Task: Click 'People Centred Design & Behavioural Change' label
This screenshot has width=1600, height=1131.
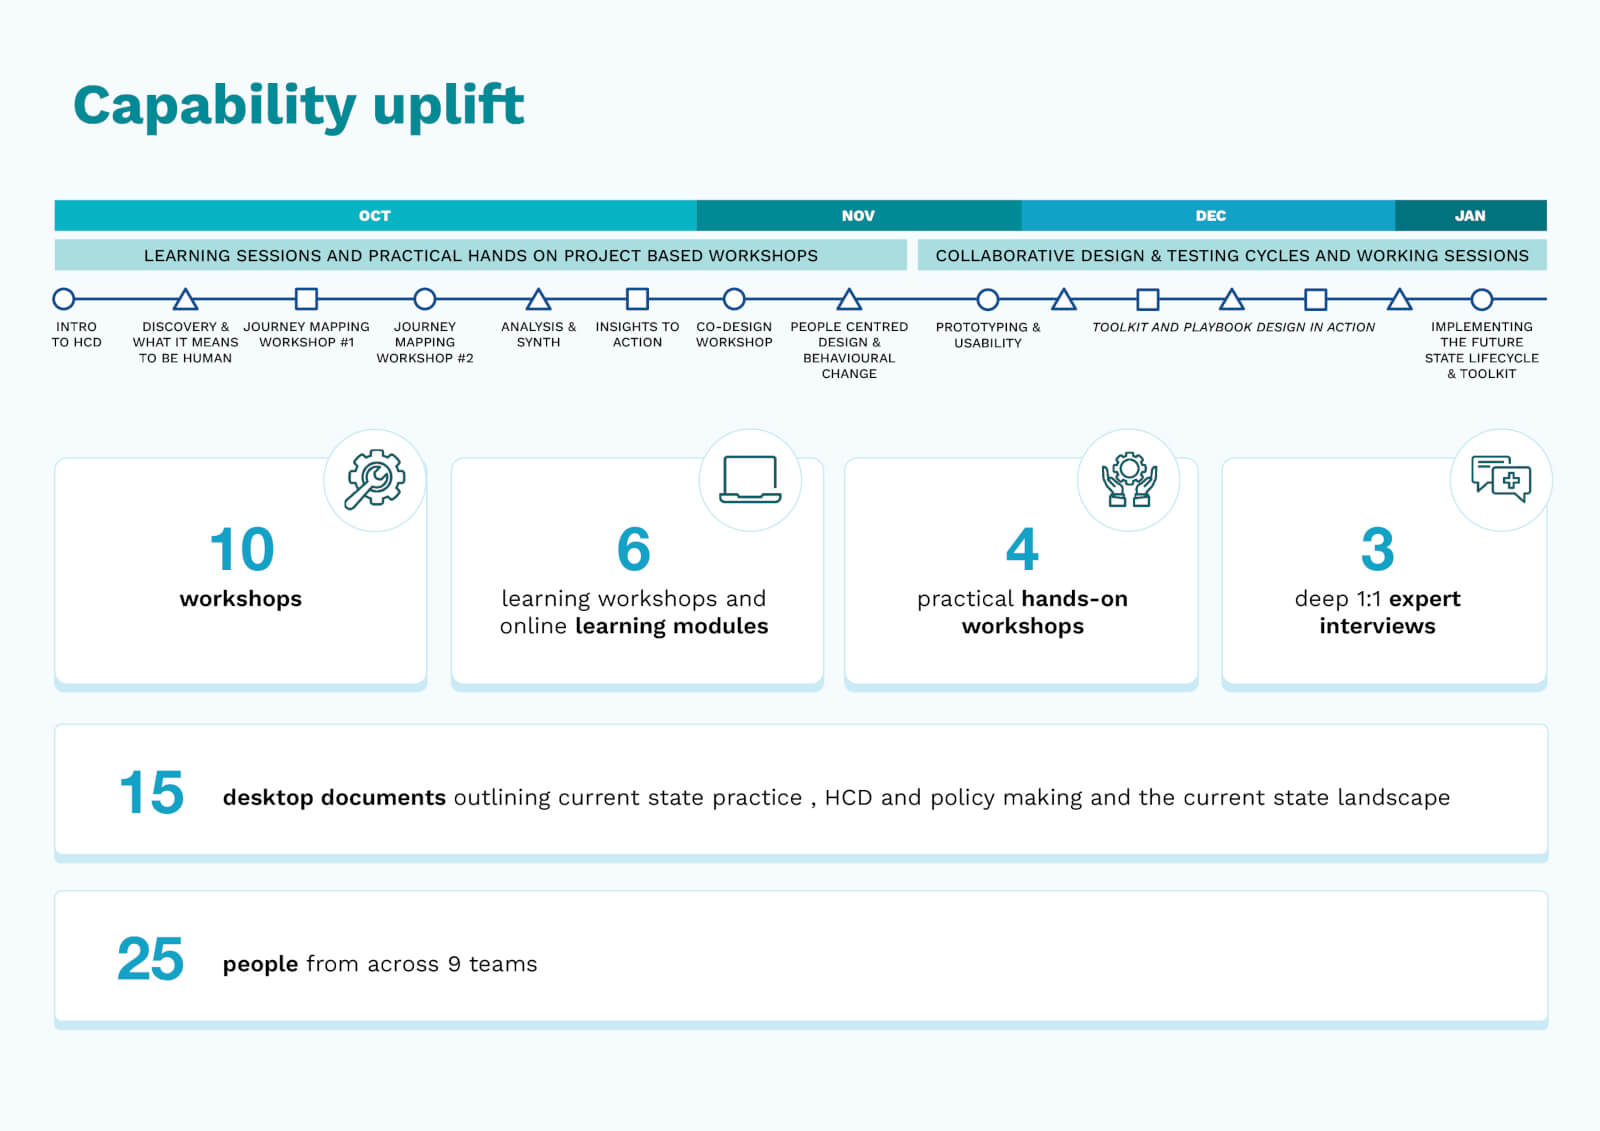Action: pos(849,350)
